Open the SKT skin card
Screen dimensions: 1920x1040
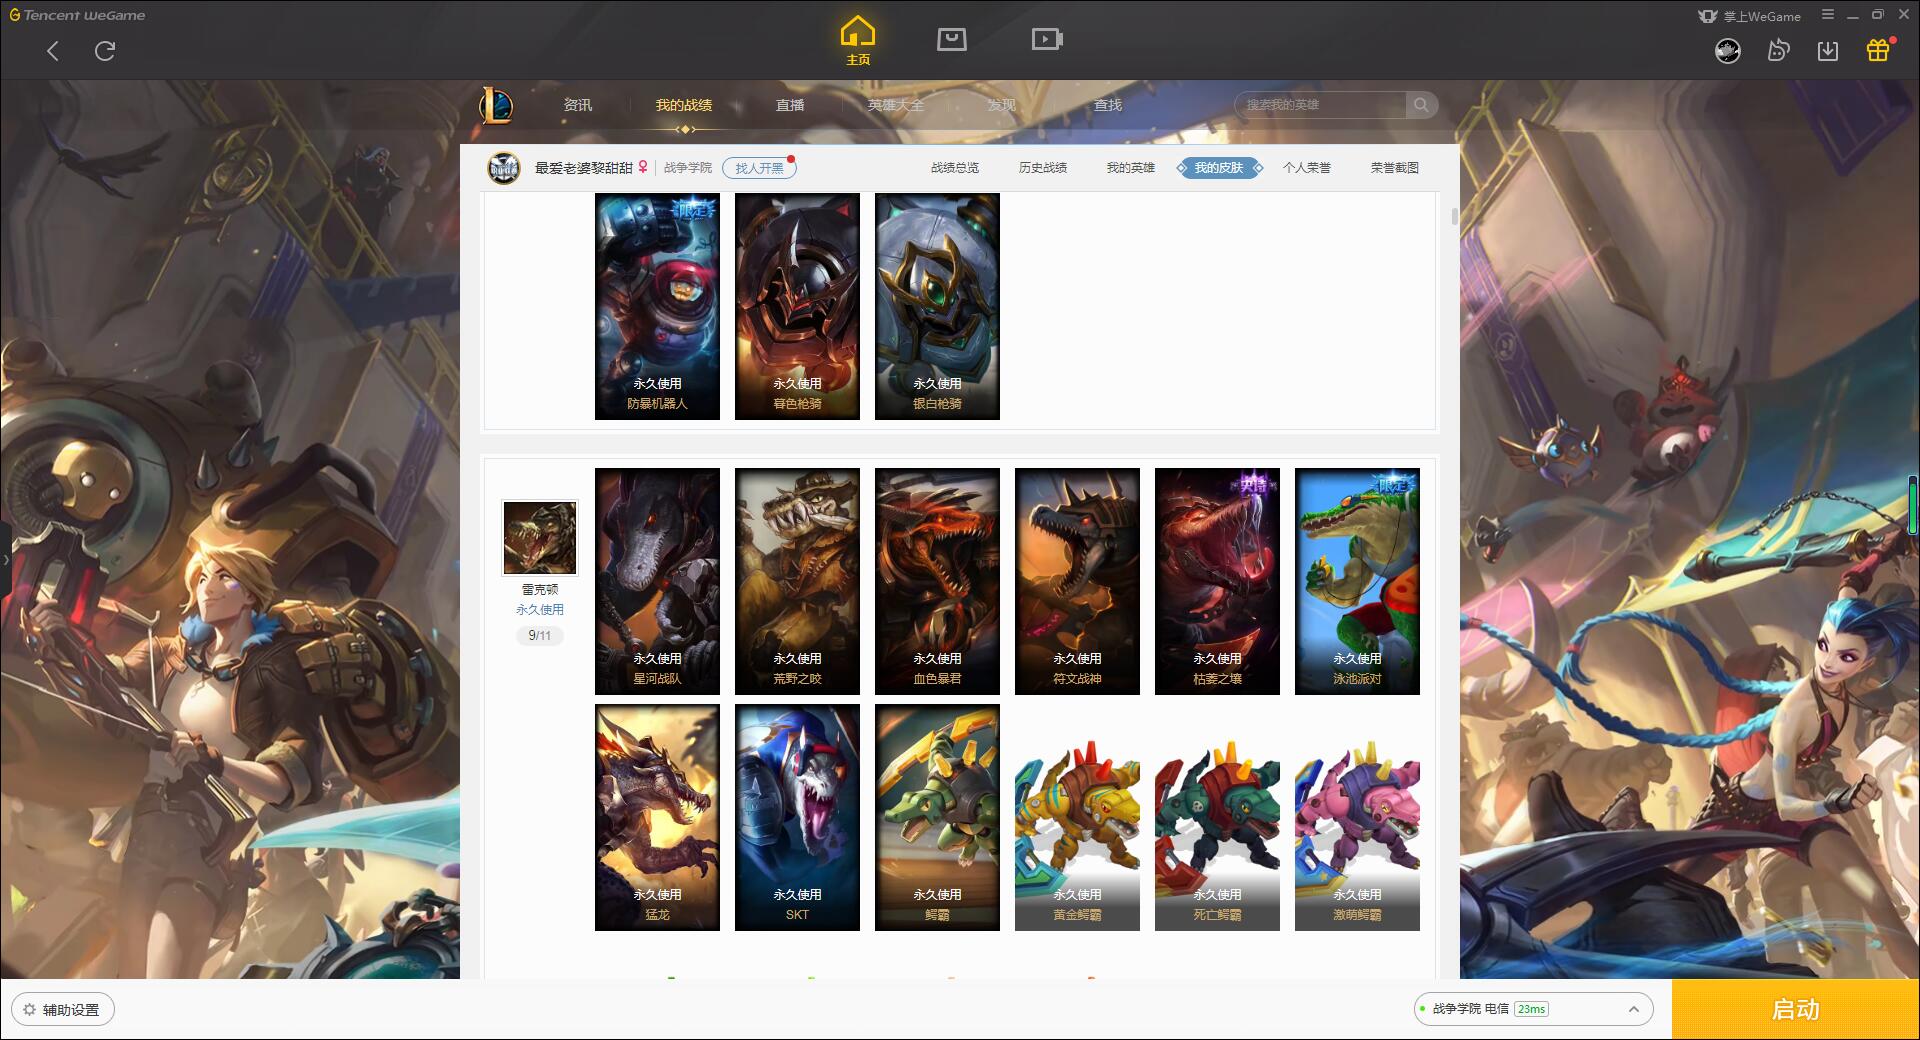point(797,817)
